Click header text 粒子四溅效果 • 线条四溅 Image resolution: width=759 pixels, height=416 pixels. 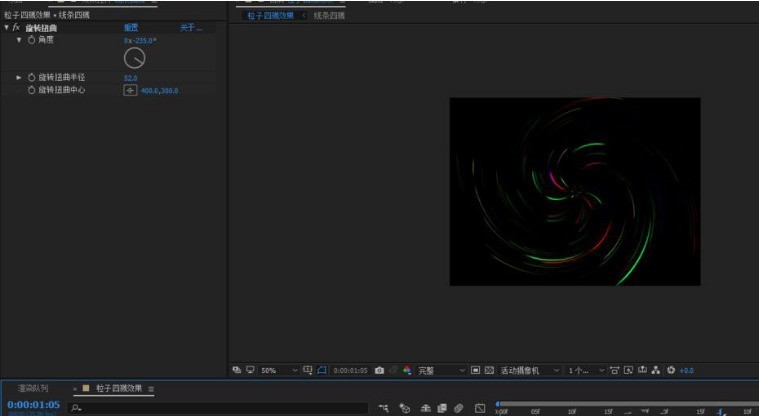click(46, 15)
